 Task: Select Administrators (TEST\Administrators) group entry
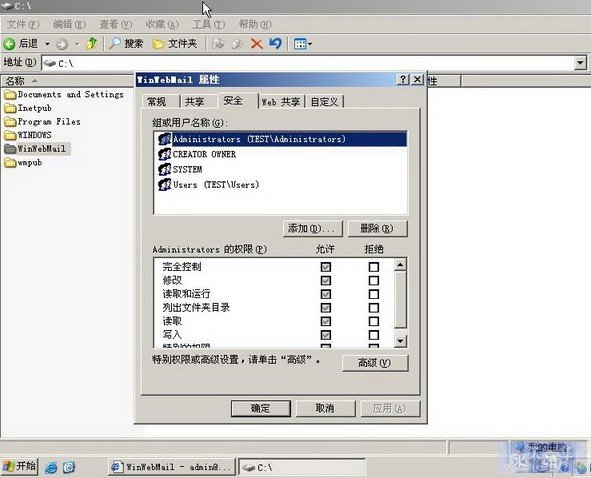282,139
